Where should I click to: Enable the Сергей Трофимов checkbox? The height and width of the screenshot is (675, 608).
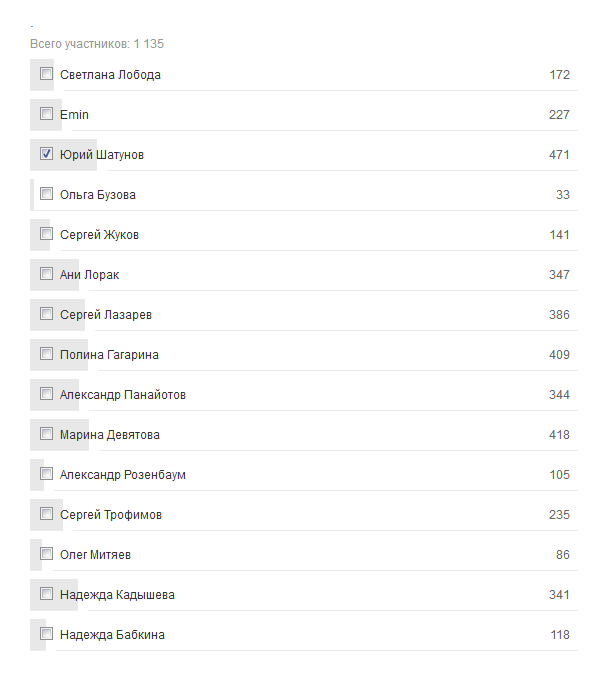tap(46, 514)
